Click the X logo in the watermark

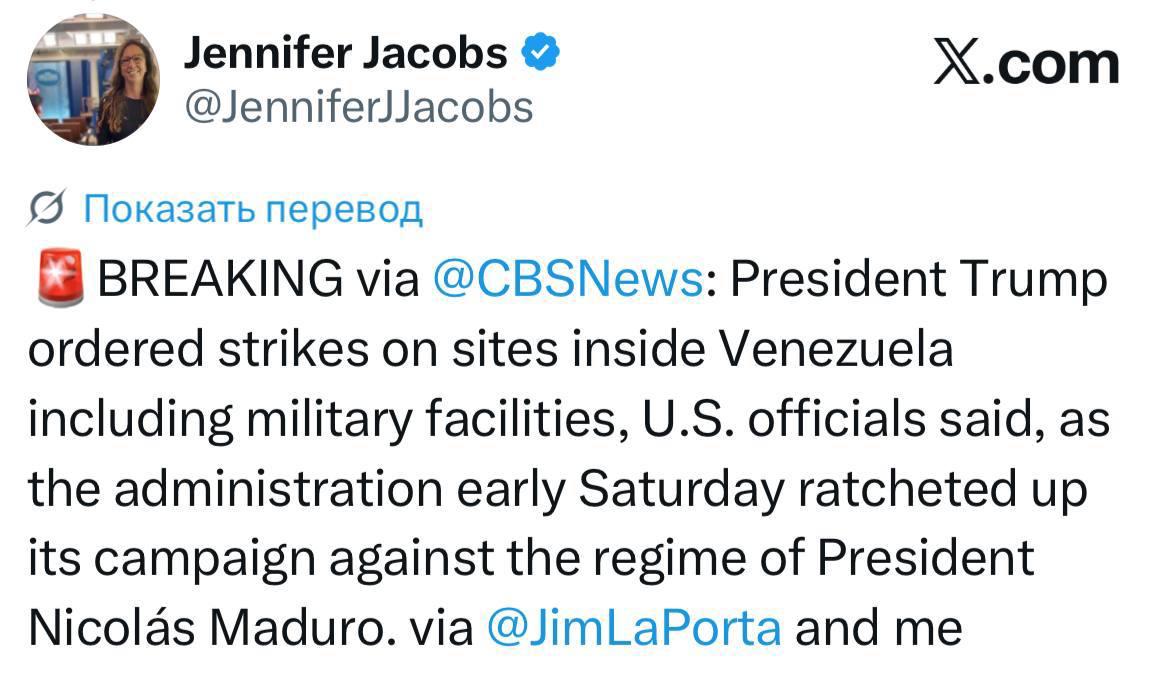[x=957, y=64]
